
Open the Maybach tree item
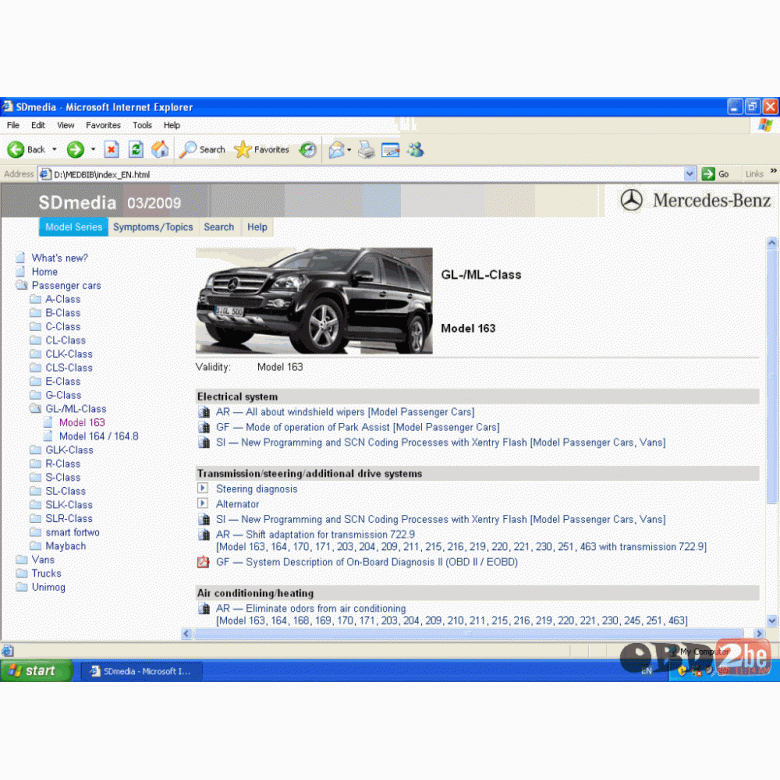click(x=66, y=546)
